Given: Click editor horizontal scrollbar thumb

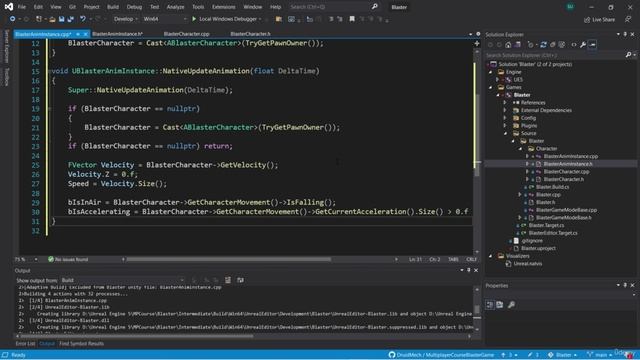Looking at the screenshot, I should (x=229, y=259).
